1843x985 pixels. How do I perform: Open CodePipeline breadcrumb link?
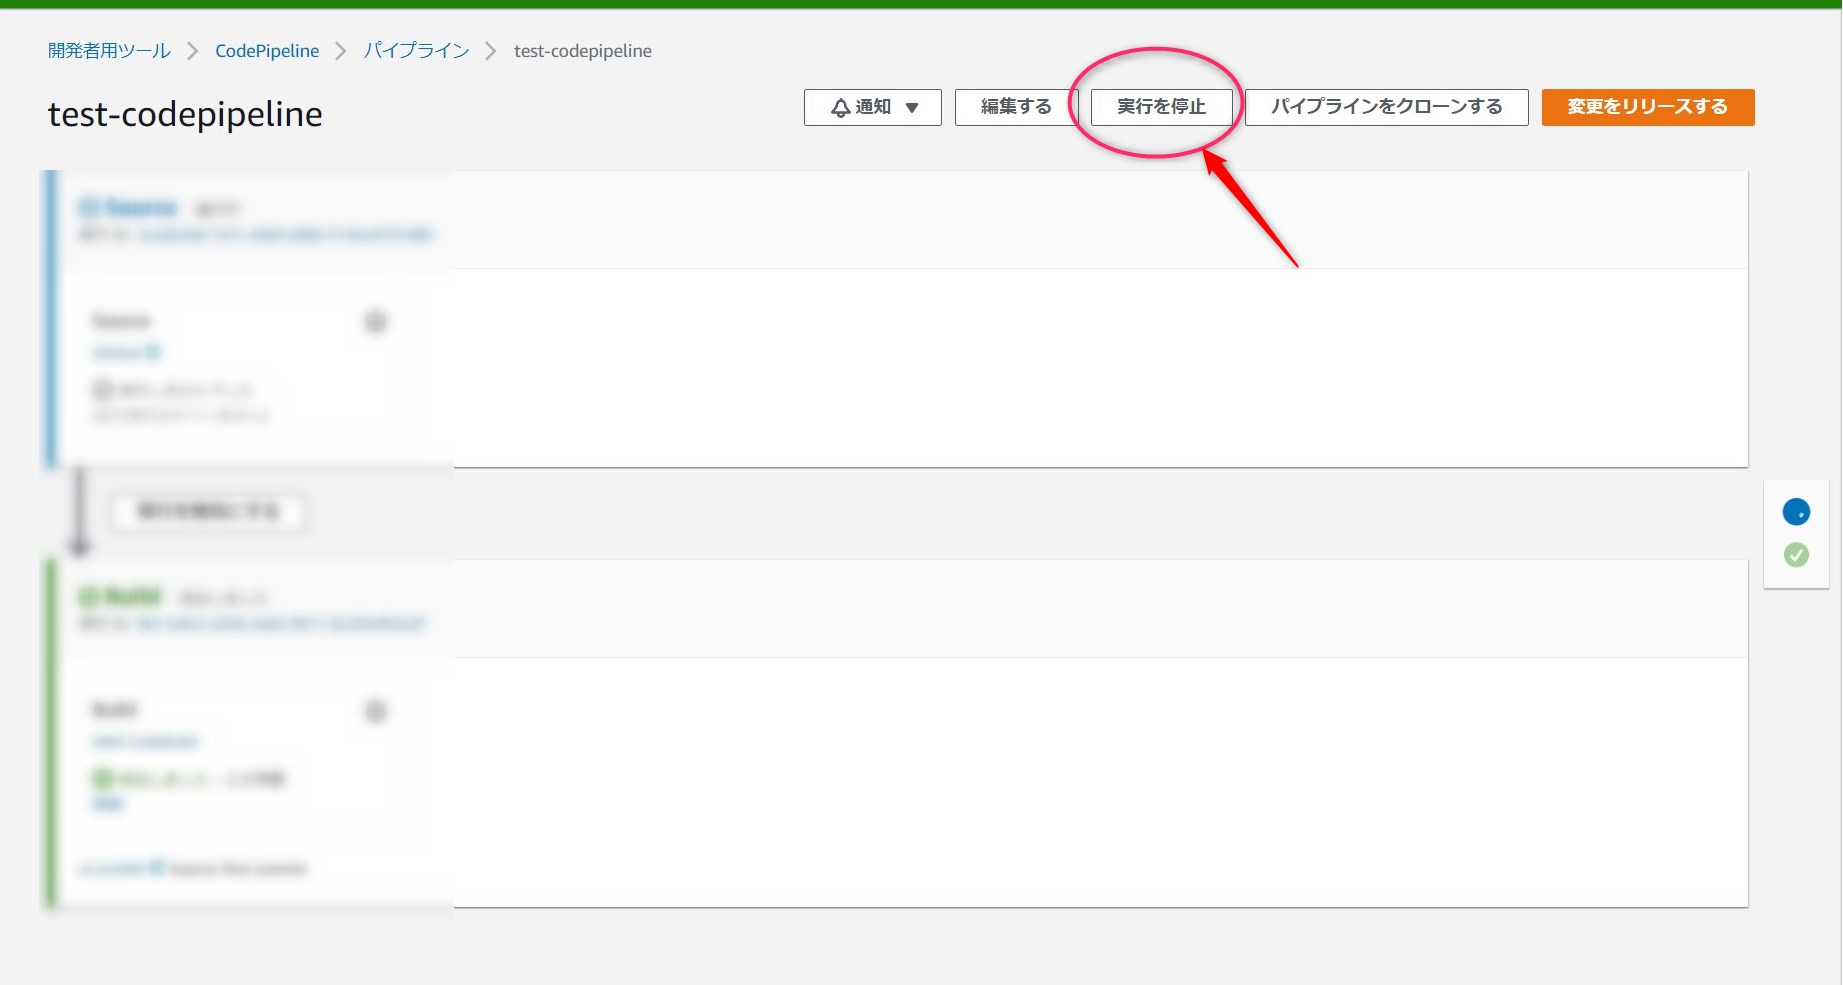pos(267,51)
